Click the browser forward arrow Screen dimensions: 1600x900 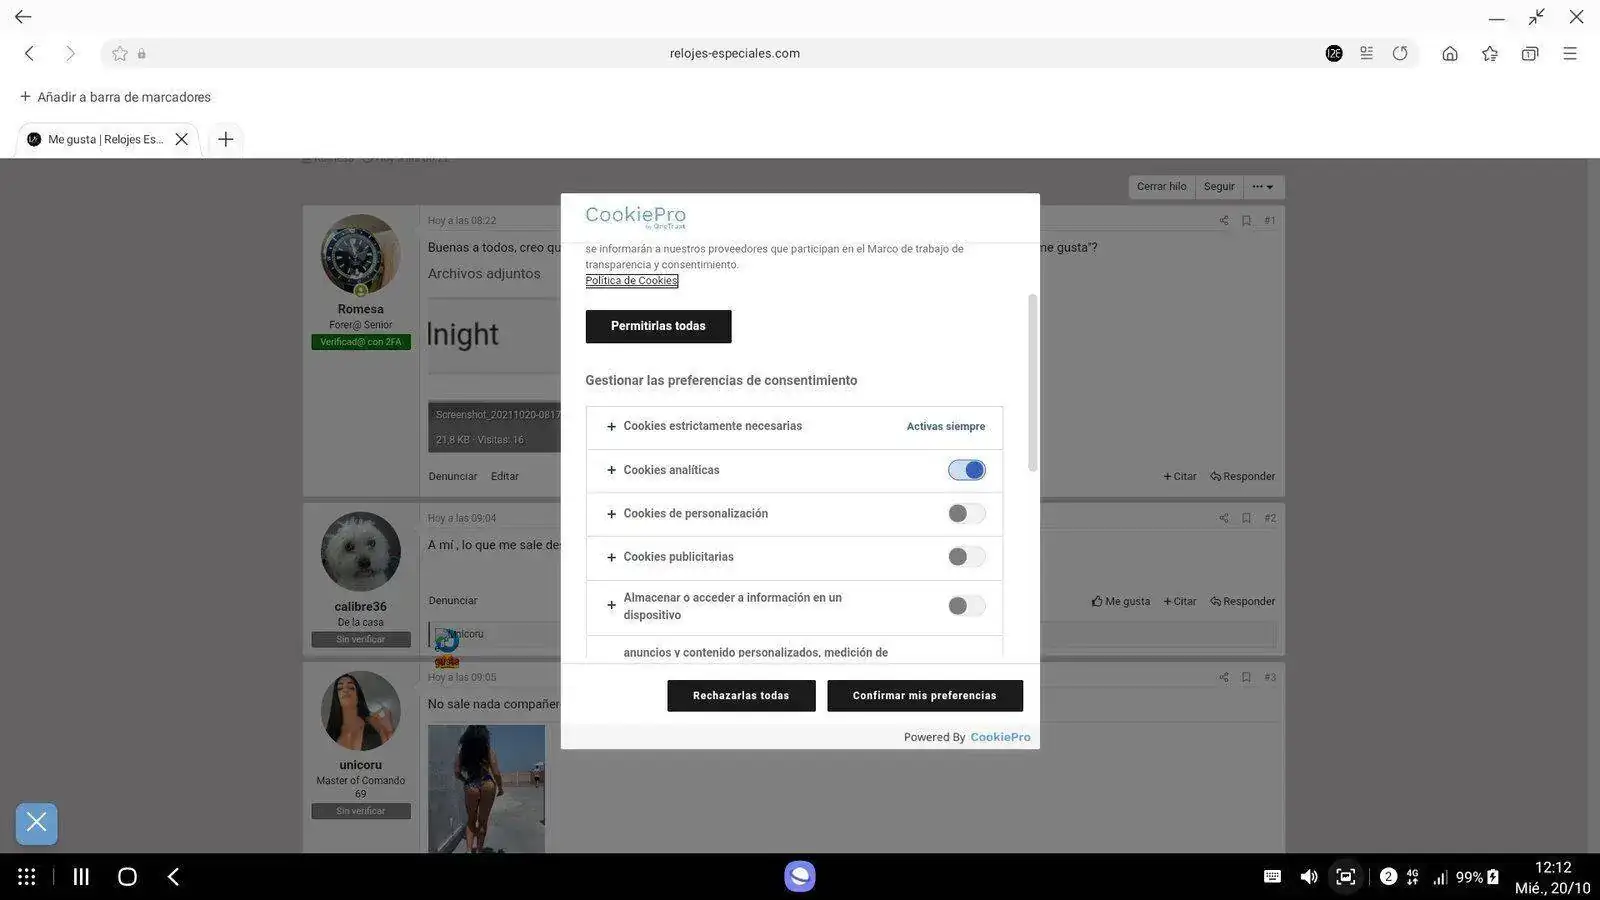pyautogui.click(x=70, y=53)
